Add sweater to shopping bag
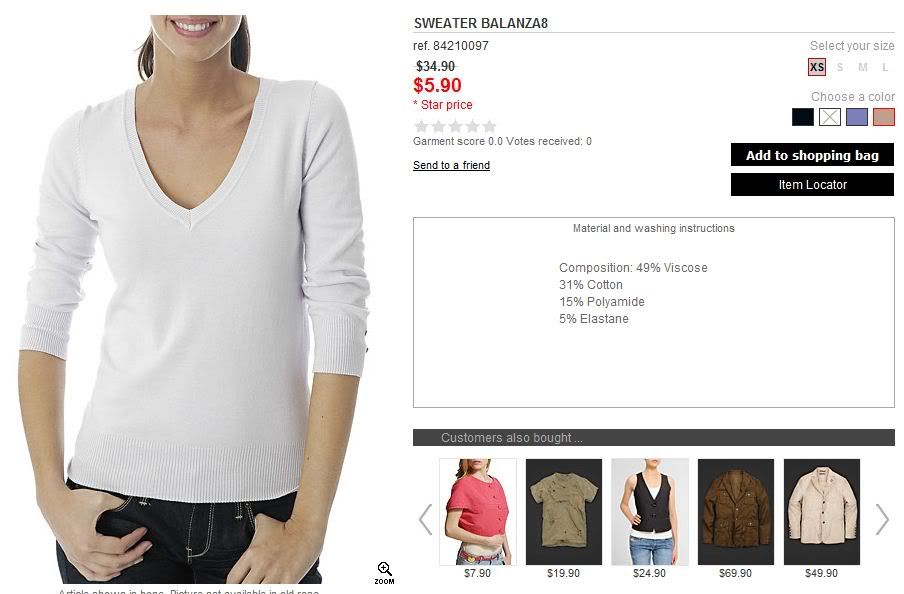 coord(812,155)
